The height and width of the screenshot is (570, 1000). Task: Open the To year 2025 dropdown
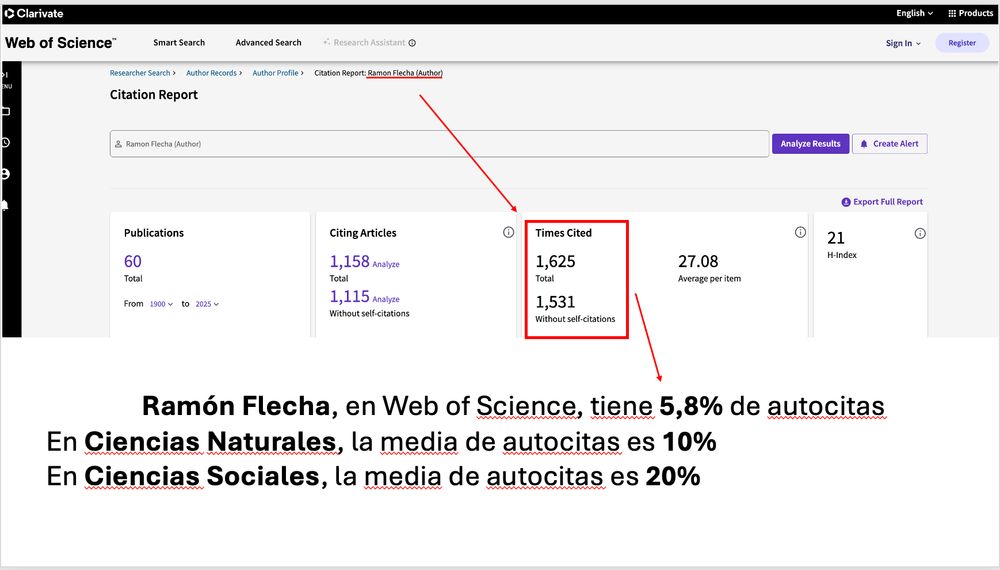207,304
